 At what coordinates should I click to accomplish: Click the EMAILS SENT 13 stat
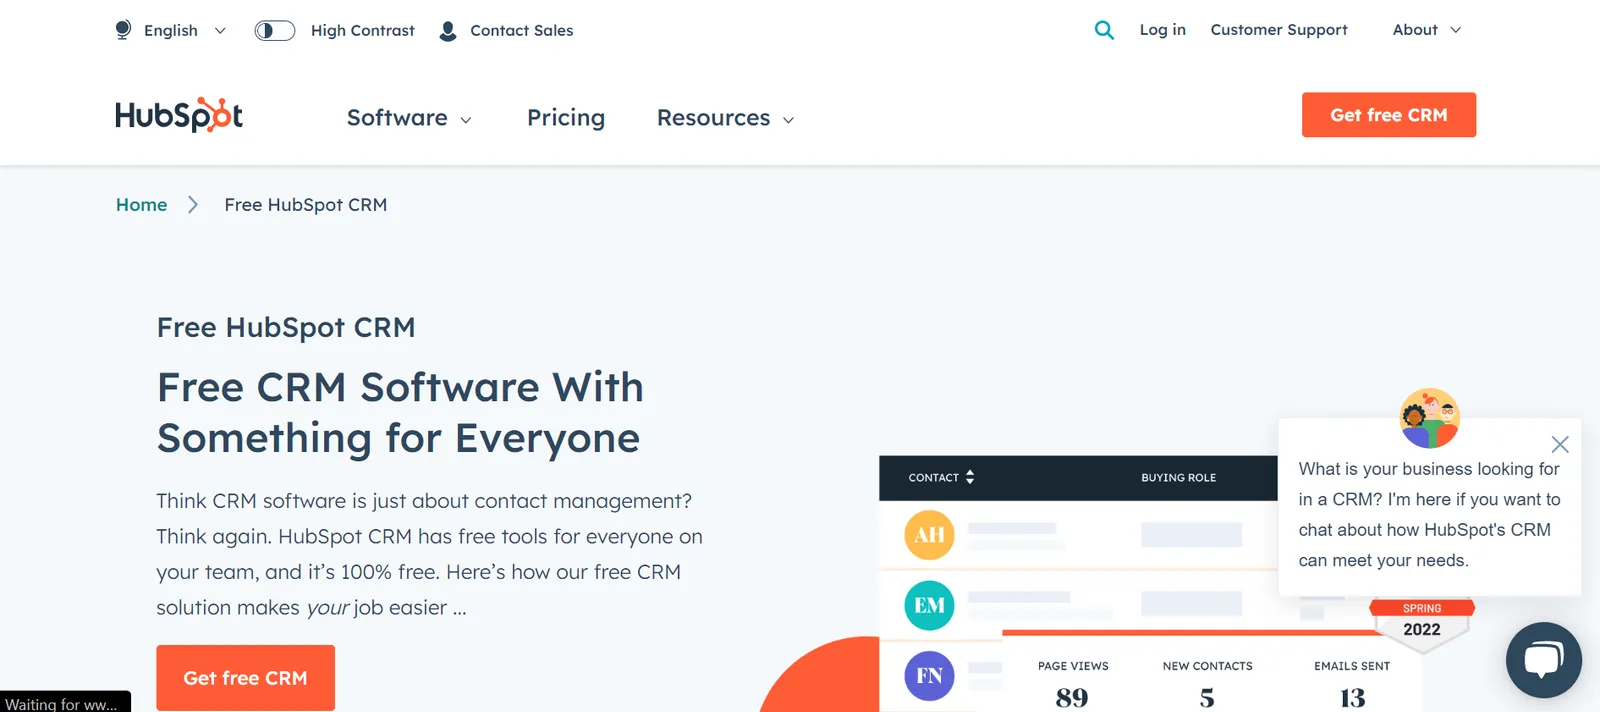click(1352, 684)
